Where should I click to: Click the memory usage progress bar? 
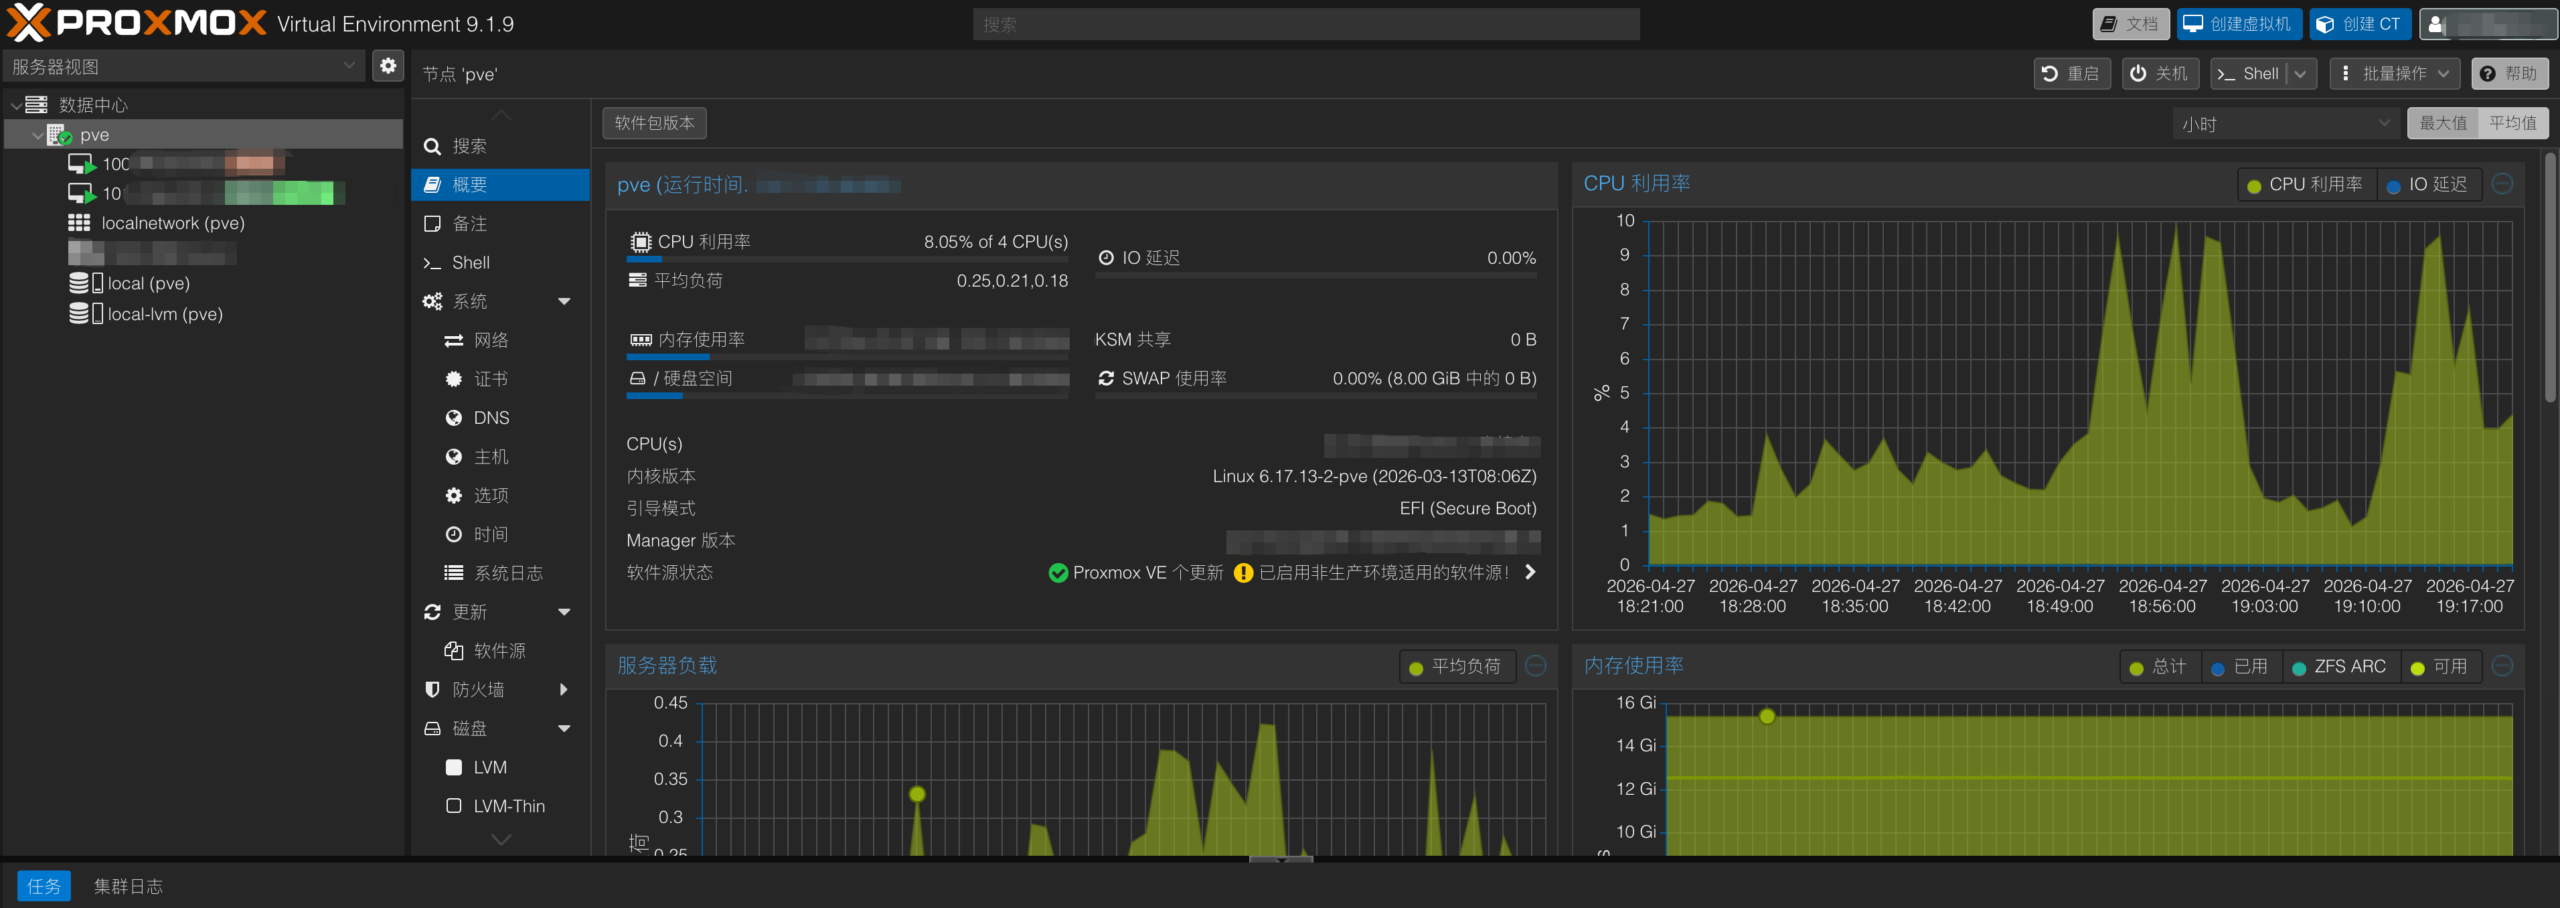848,357
